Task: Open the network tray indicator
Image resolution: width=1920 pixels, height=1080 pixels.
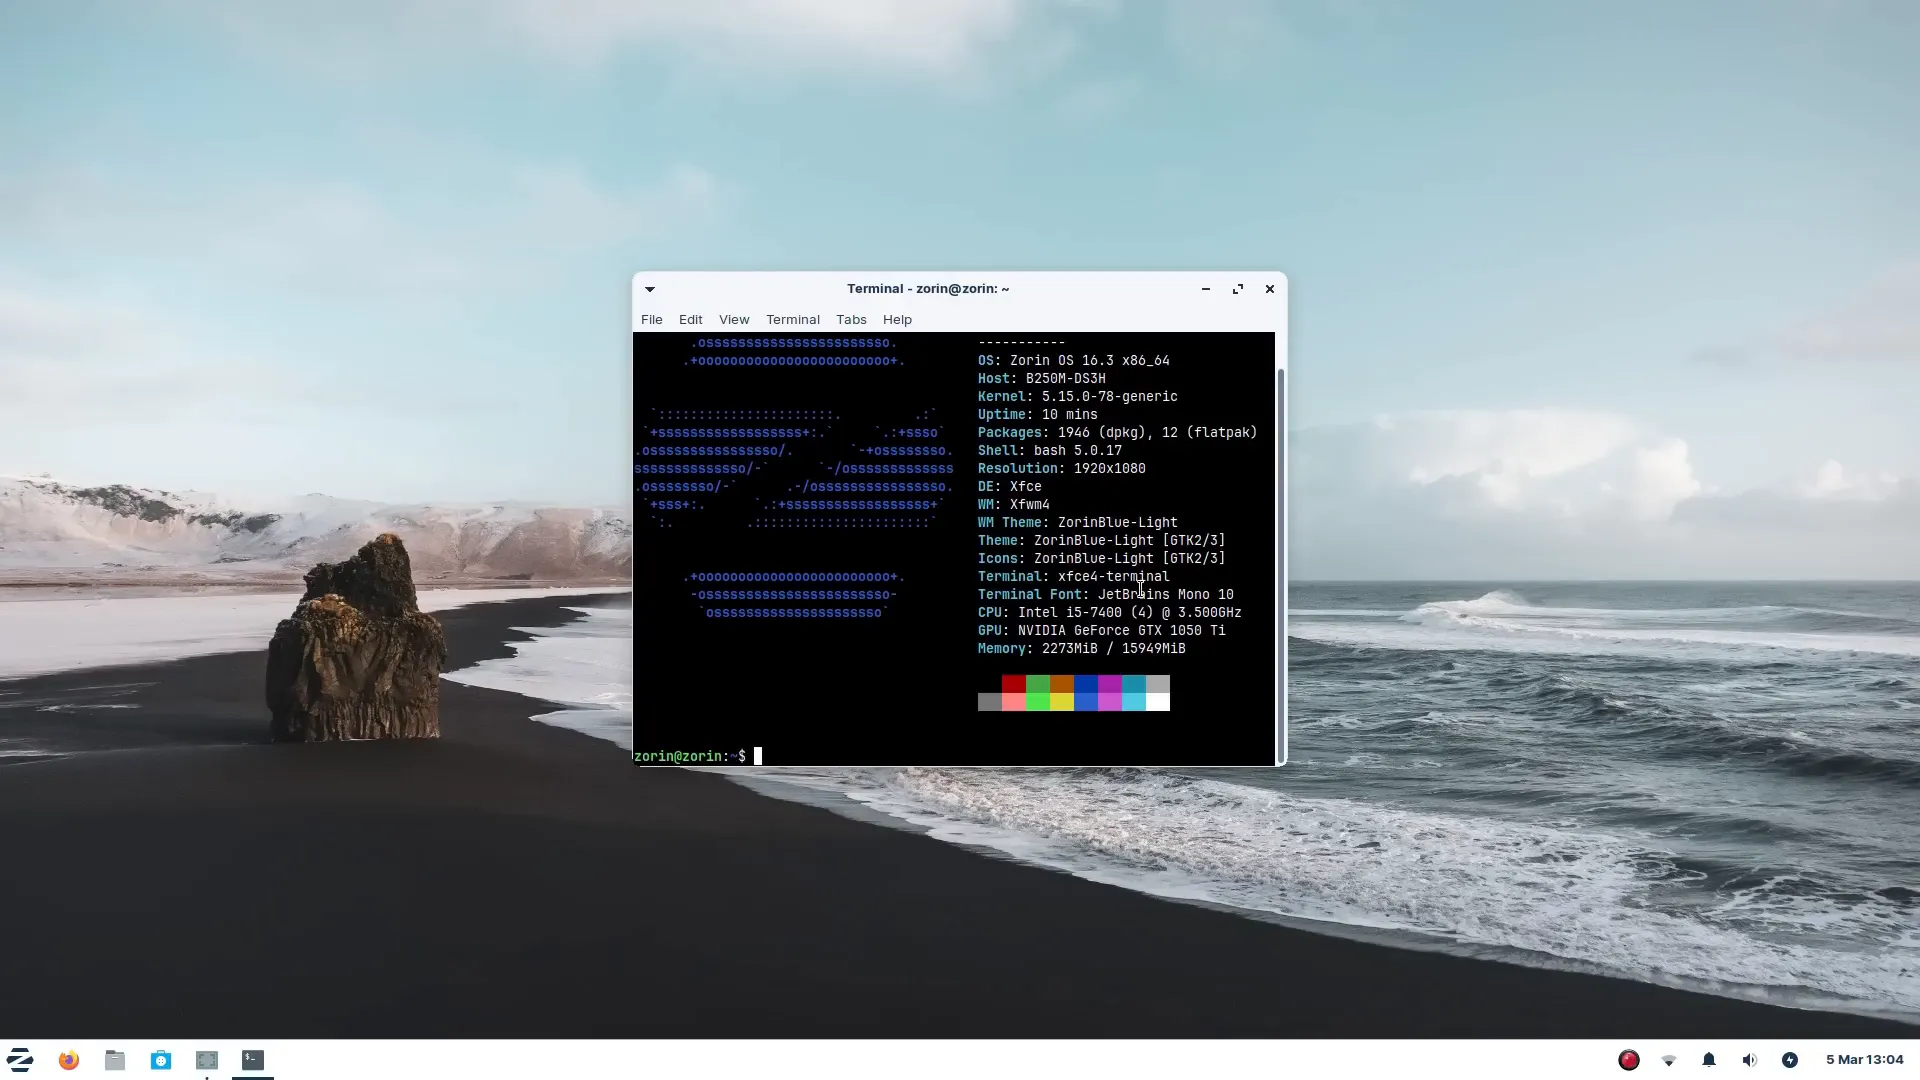Action: [x=1669, y=1060]
